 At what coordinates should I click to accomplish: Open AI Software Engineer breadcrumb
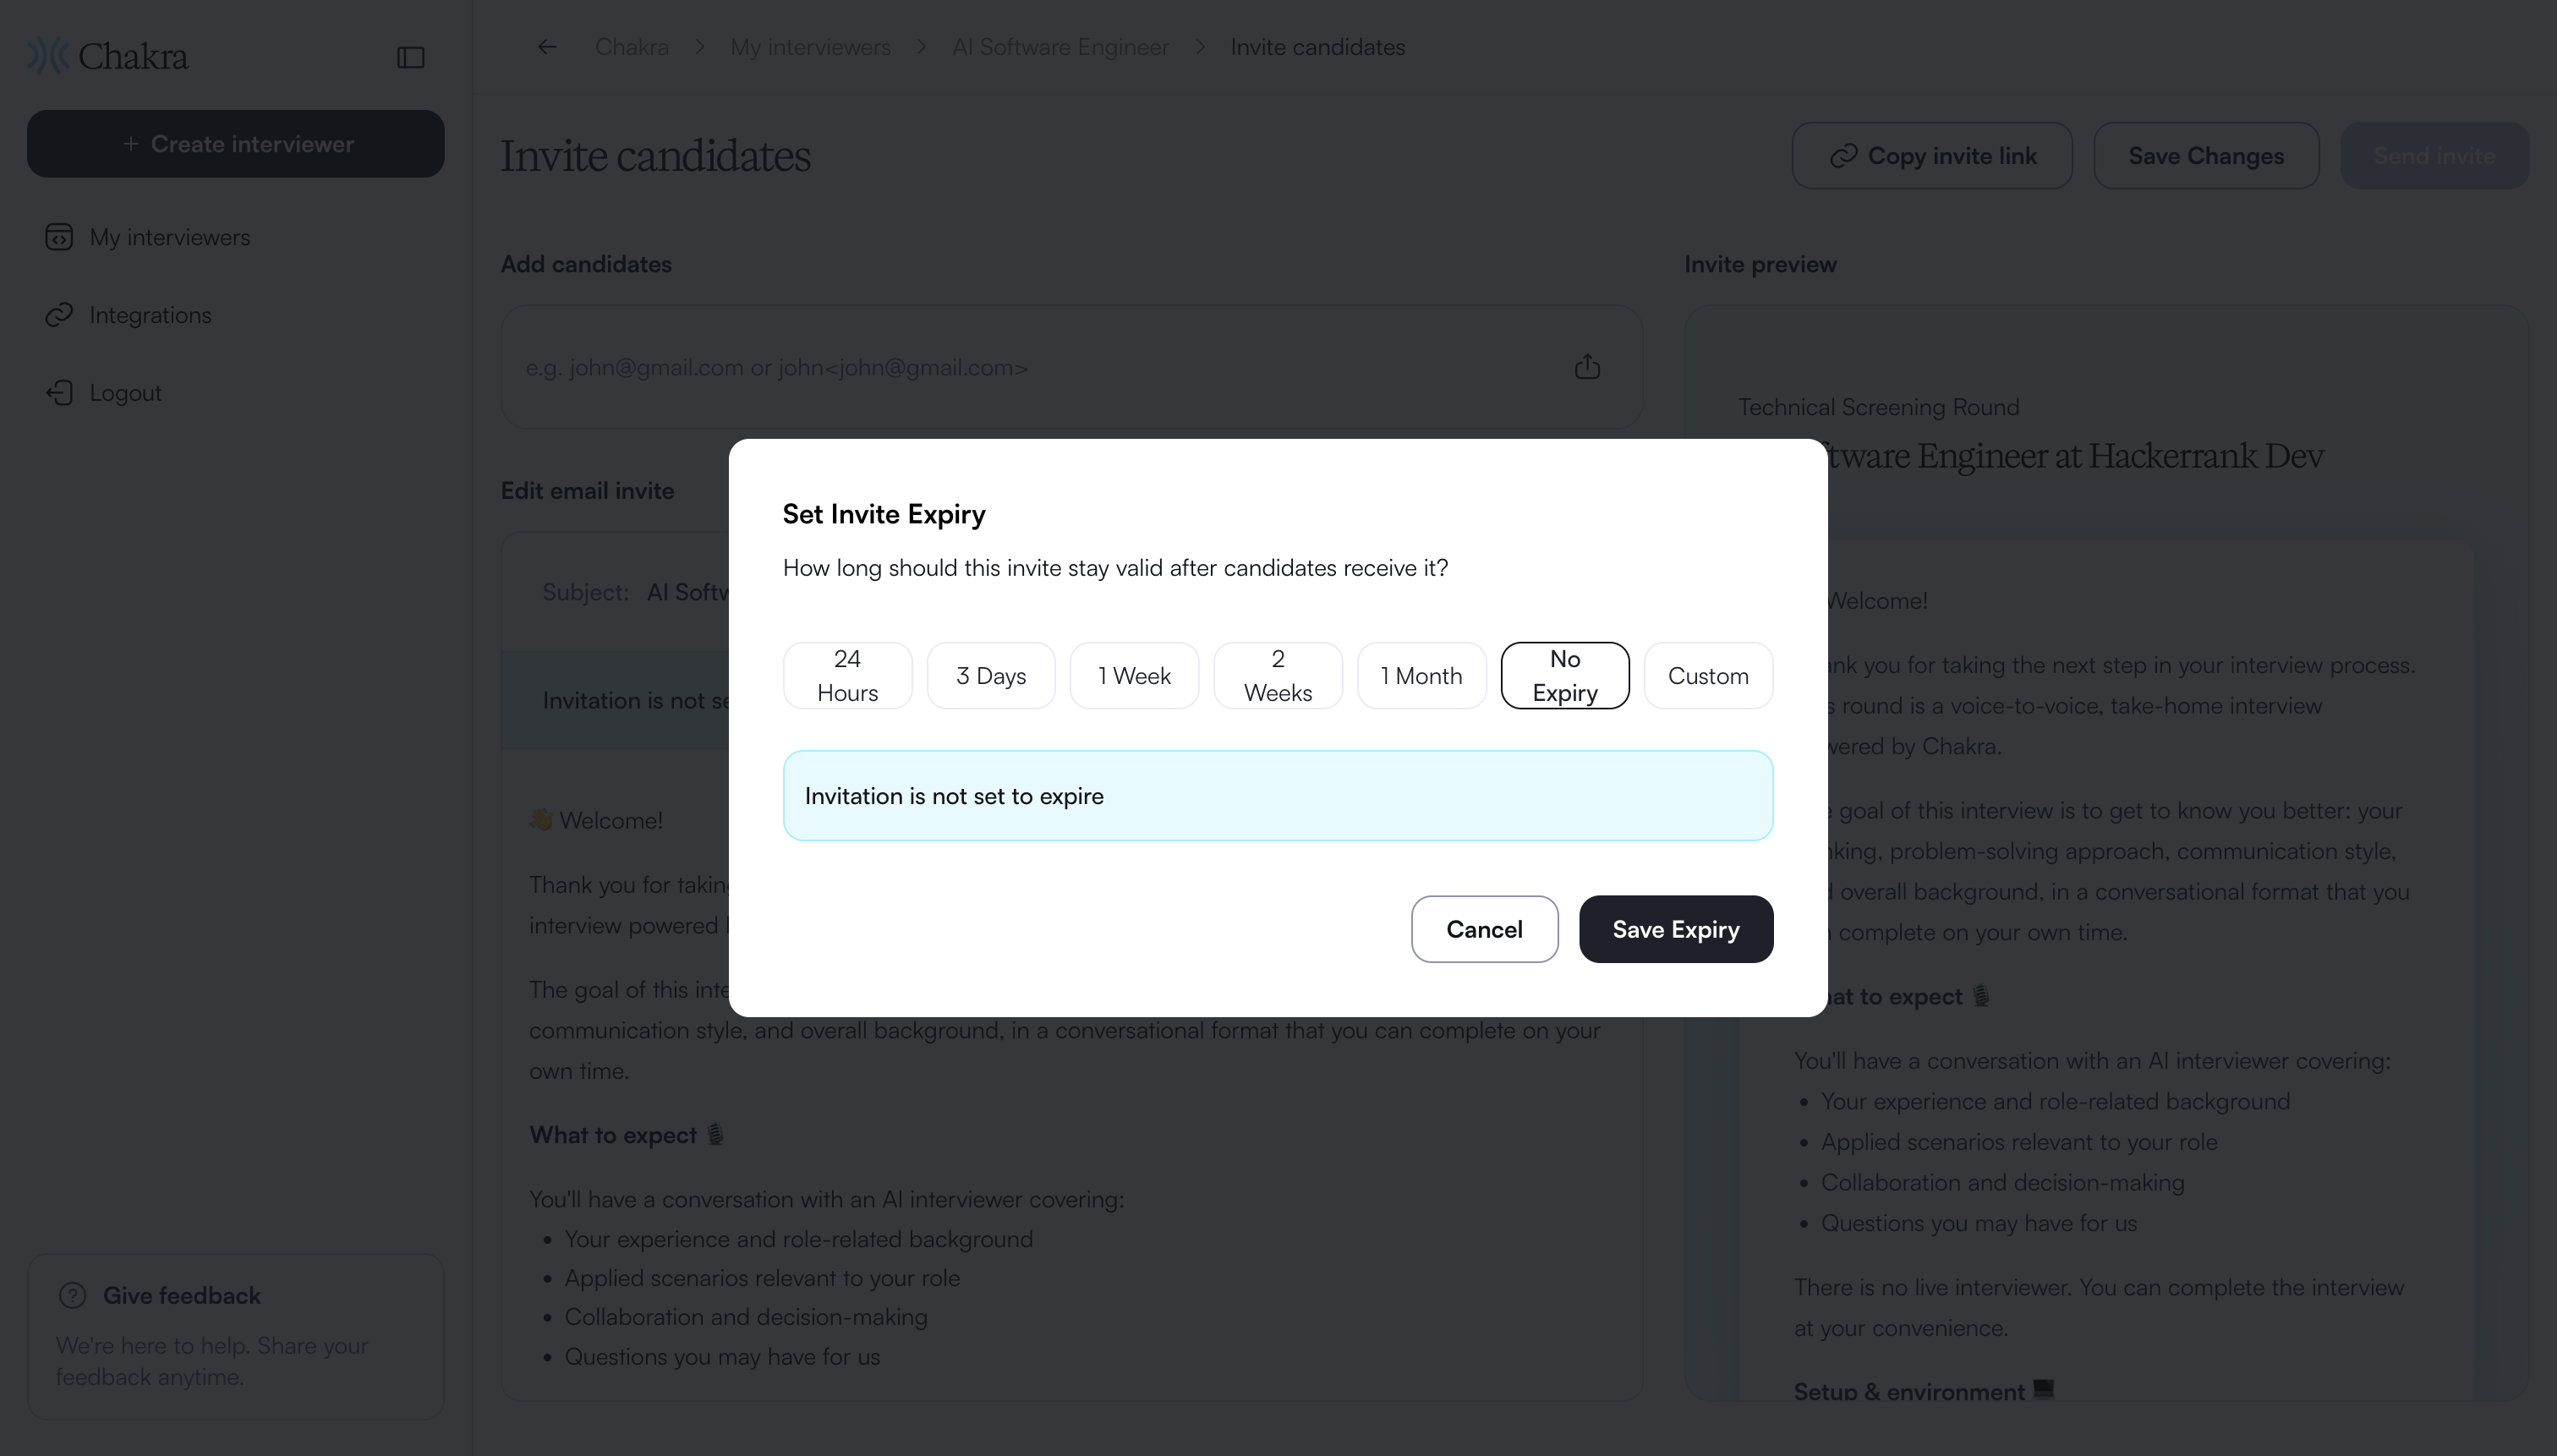point(1060,47)
